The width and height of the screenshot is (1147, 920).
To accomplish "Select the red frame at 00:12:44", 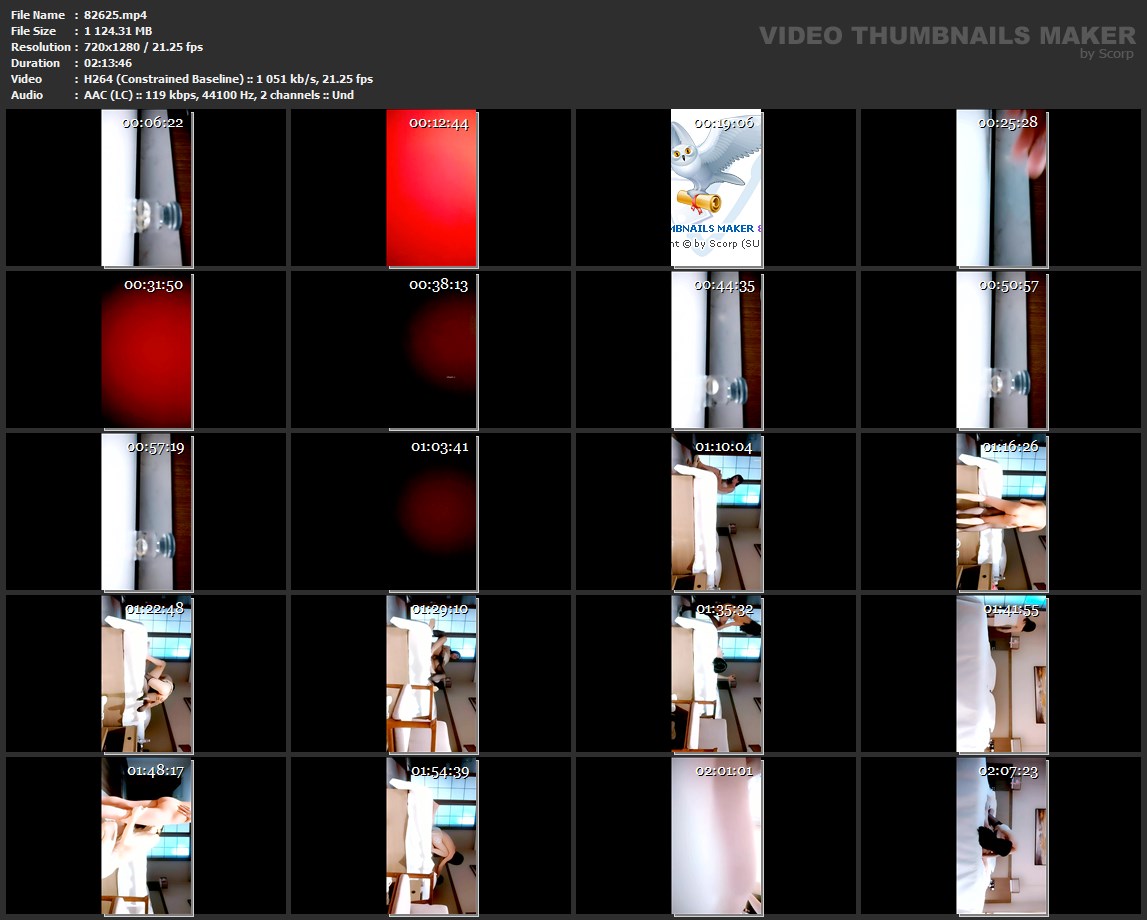I will click(432, 188).
